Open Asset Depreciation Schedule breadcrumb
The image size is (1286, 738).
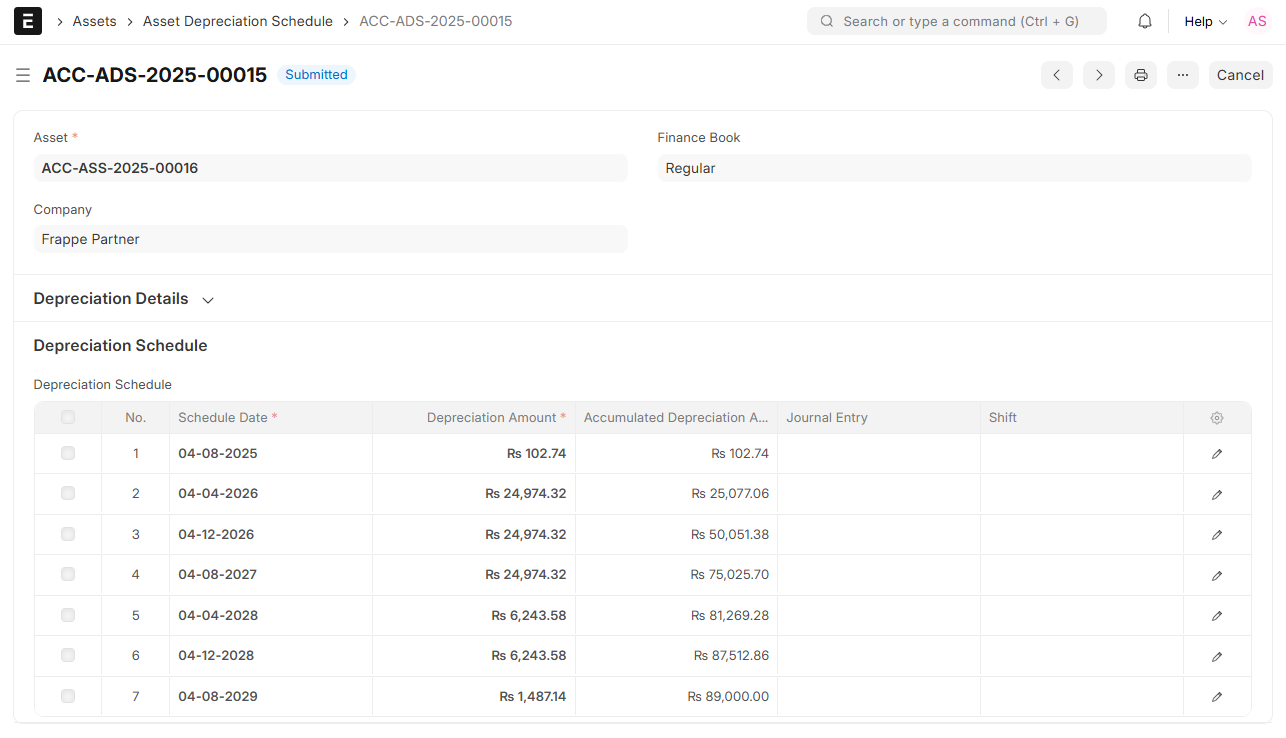(237, 21)
